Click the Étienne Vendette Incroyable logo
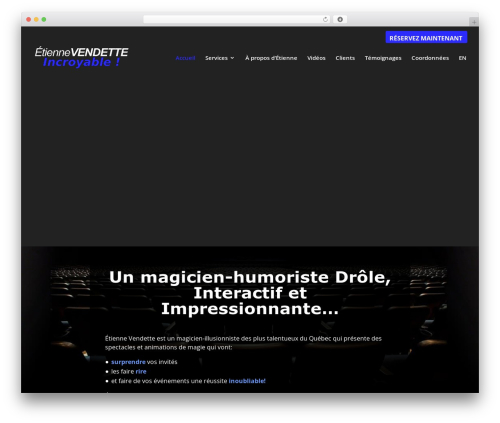Image resolution: width=500 pixels, height=423 pixels. pos(81,57)
